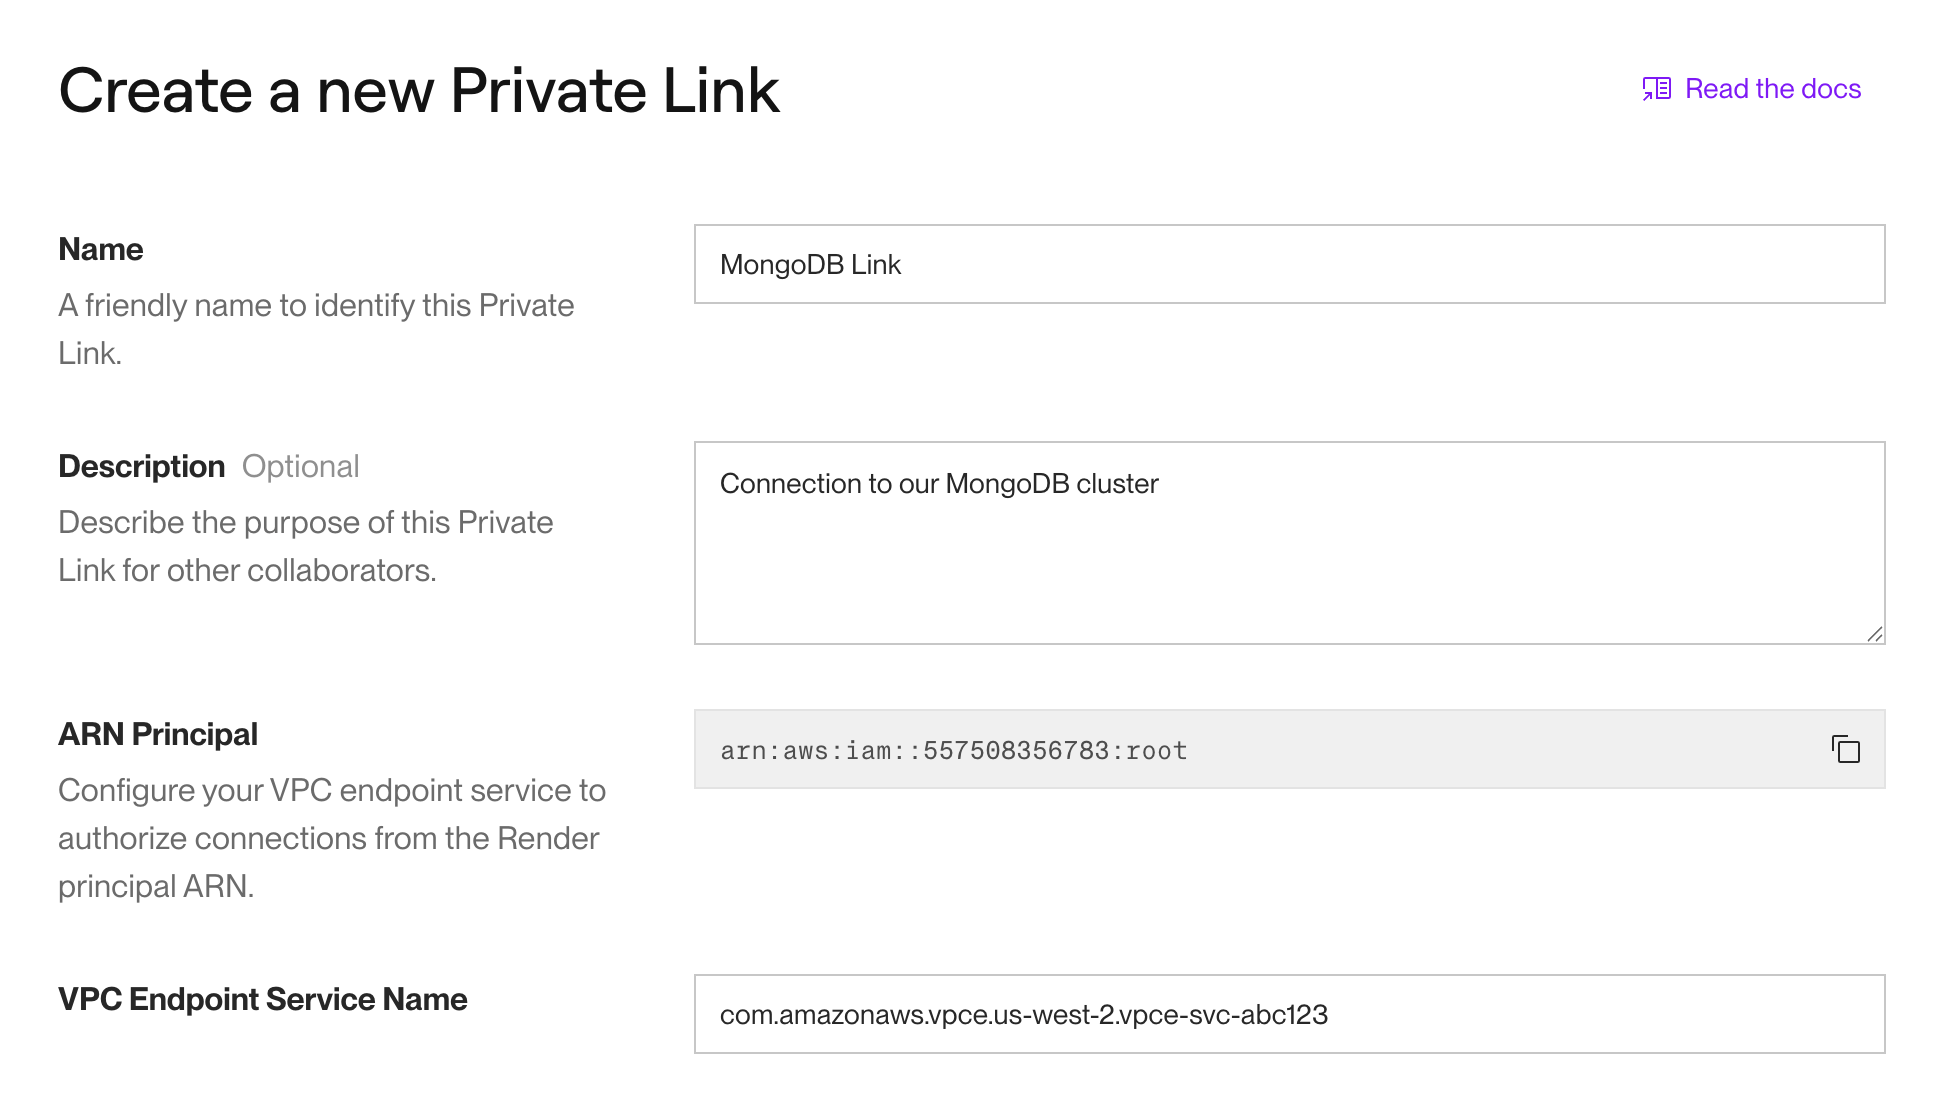Click the Description textarea

pos(1289,540)
